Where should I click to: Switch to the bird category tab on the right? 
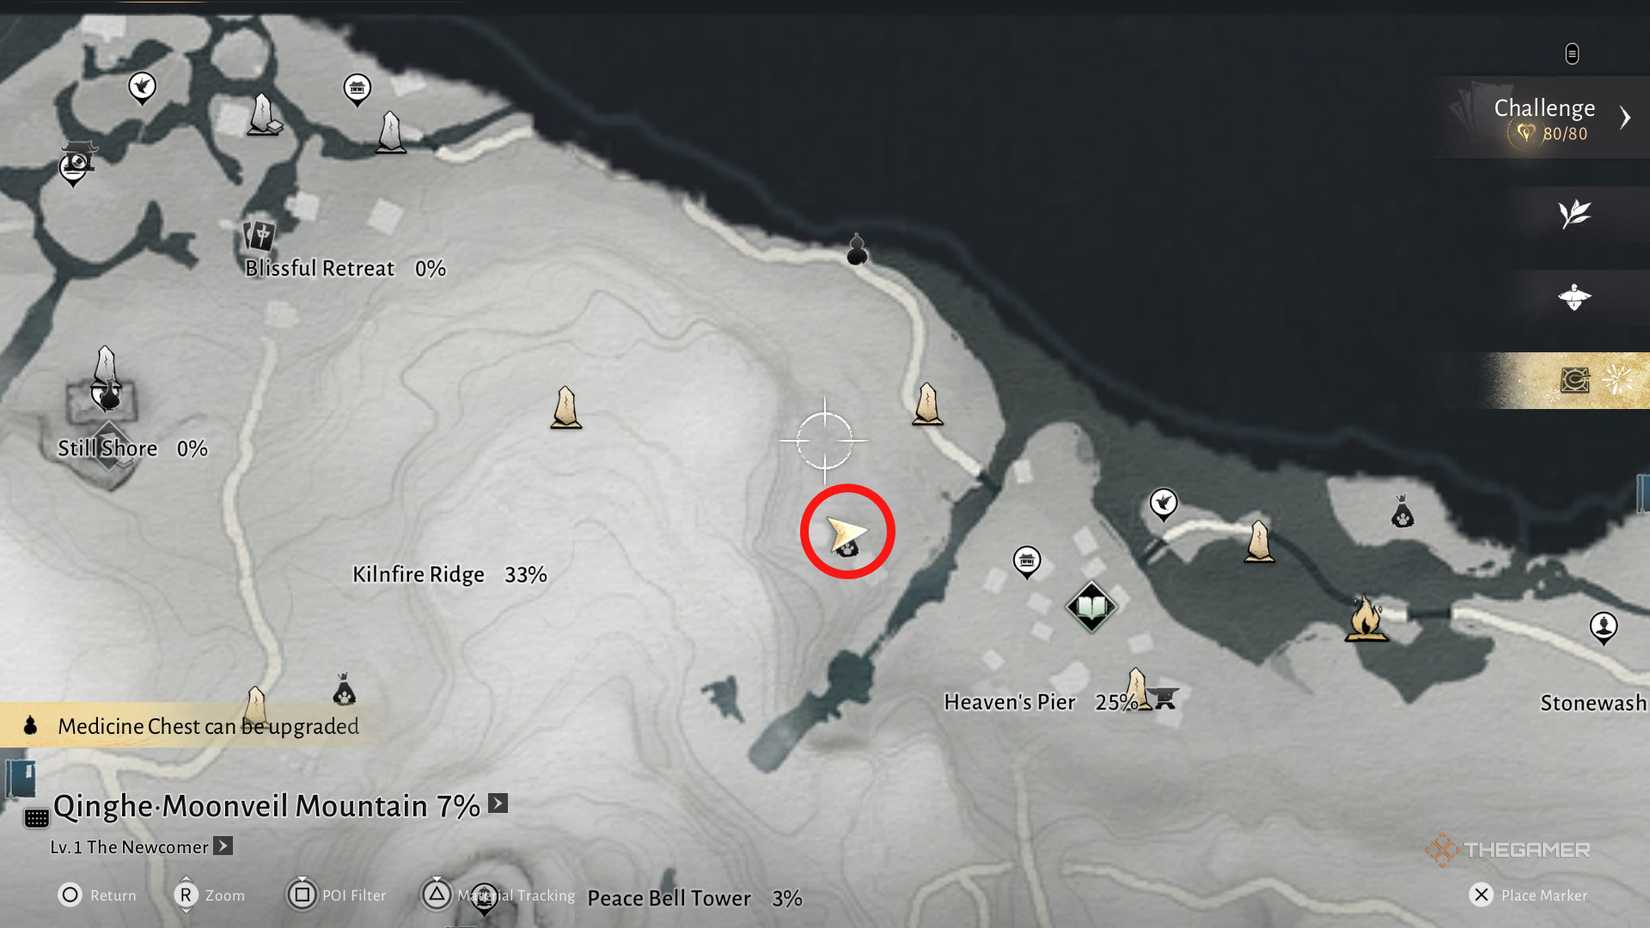[1574, 297]
